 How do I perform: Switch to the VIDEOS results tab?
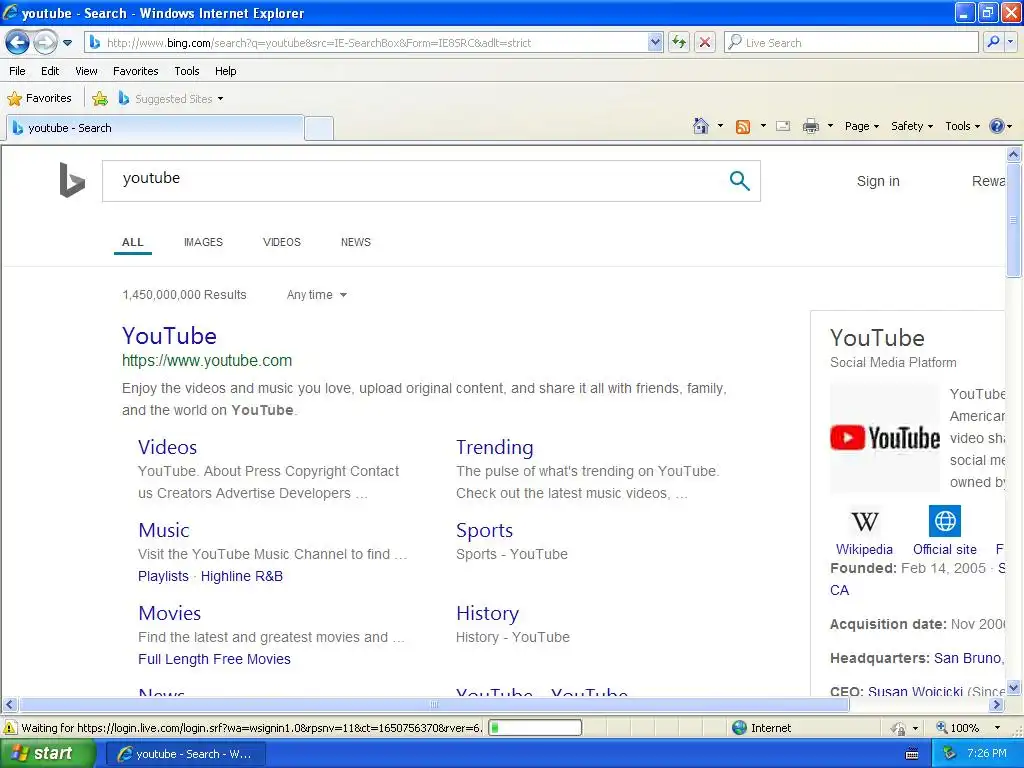click(x=281, y=242)
